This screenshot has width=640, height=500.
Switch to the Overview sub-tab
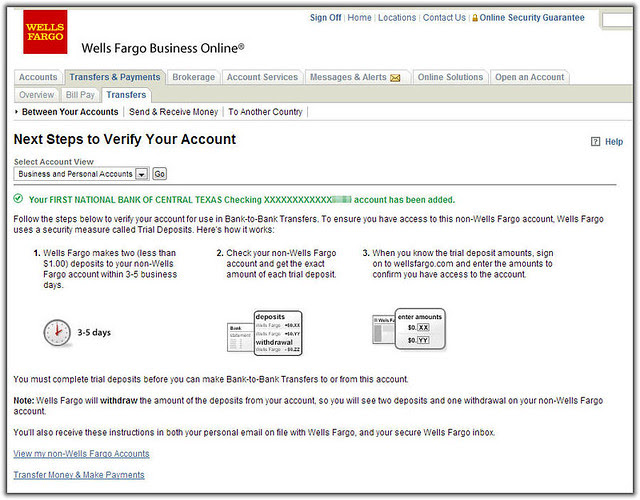click(37, 95)
